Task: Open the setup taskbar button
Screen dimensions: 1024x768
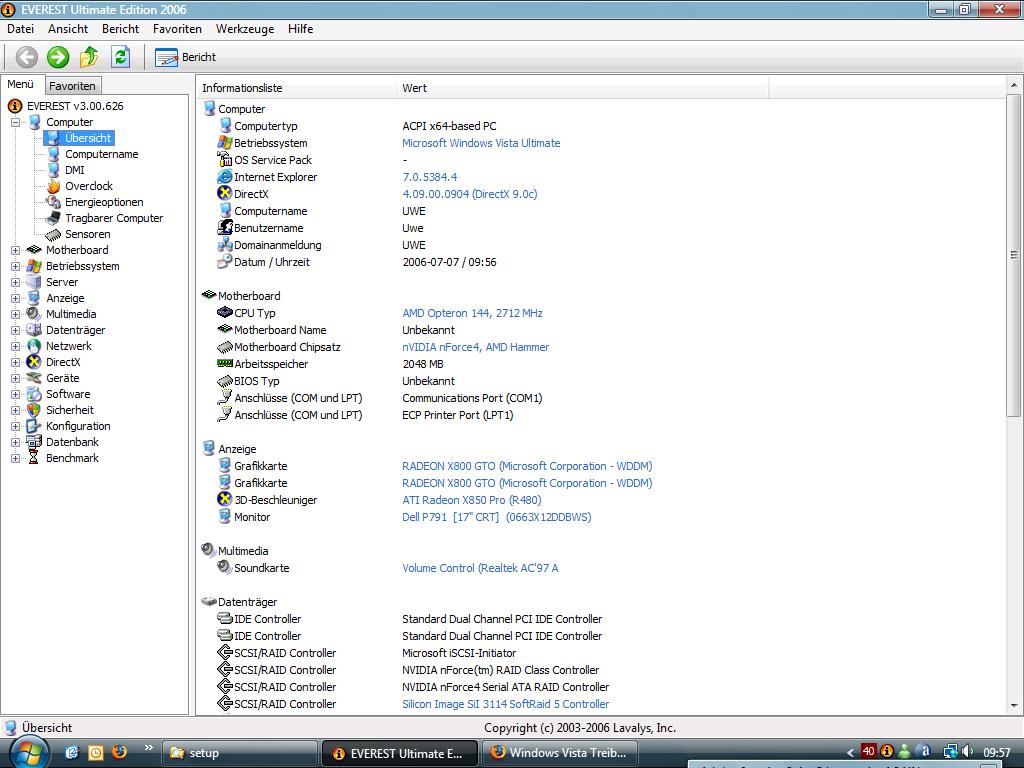Action: coord(239,753)
